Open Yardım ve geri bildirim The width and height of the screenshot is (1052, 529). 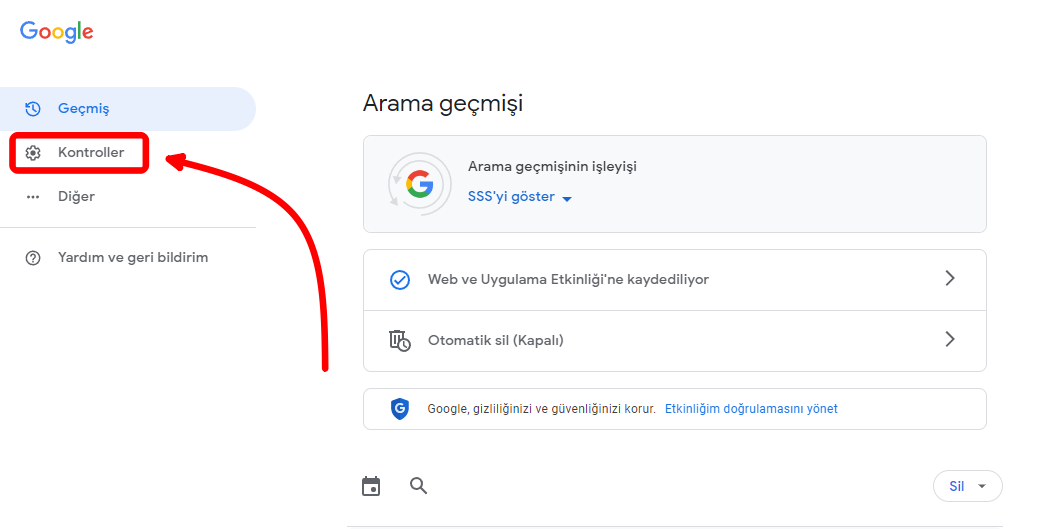click(132, 258)
